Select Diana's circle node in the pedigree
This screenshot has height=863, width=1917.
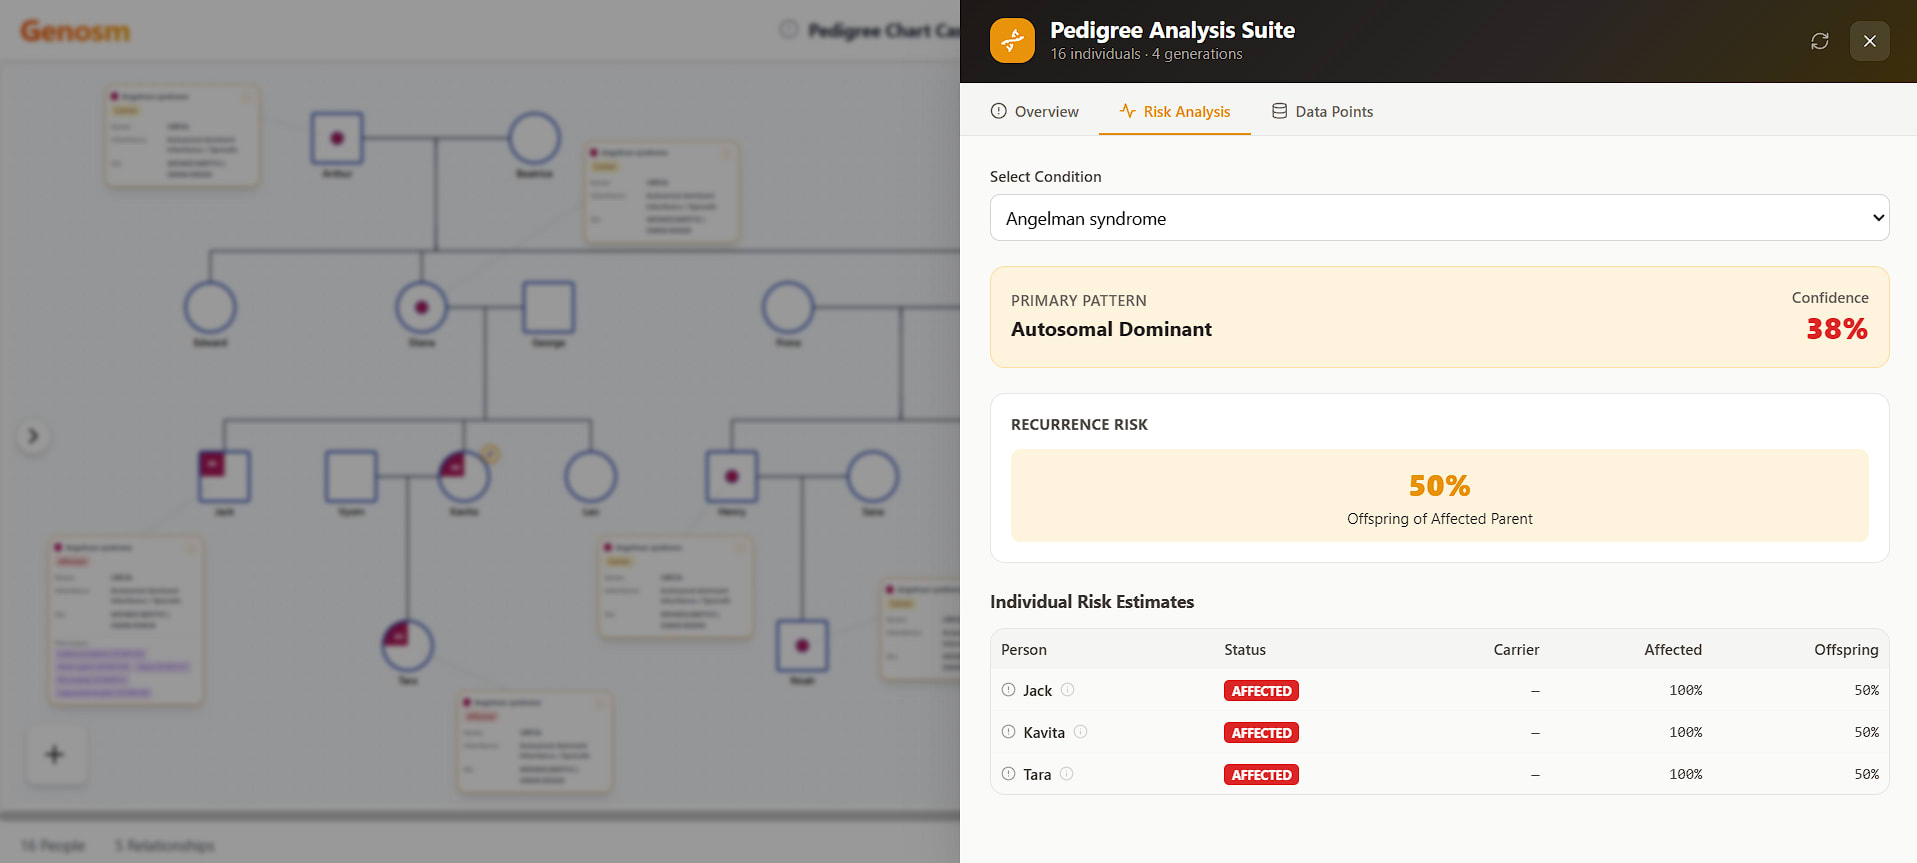tap(421, 307)
